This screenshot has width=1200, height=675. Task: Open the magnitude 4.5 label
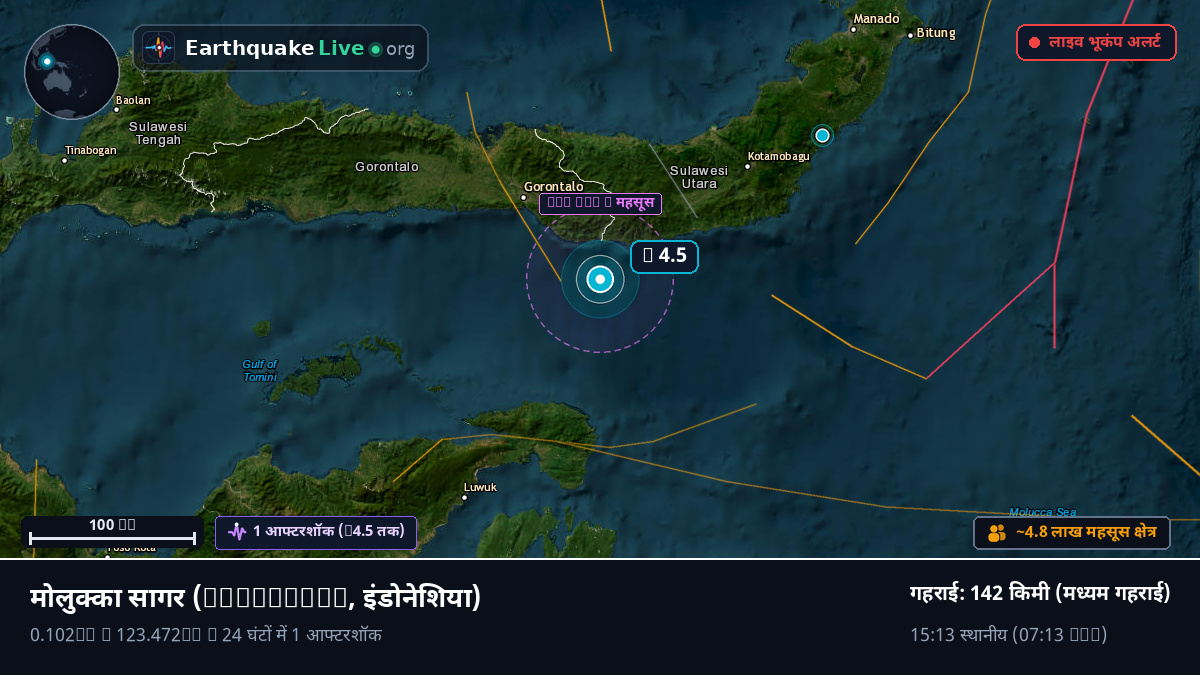pos(664,256)
